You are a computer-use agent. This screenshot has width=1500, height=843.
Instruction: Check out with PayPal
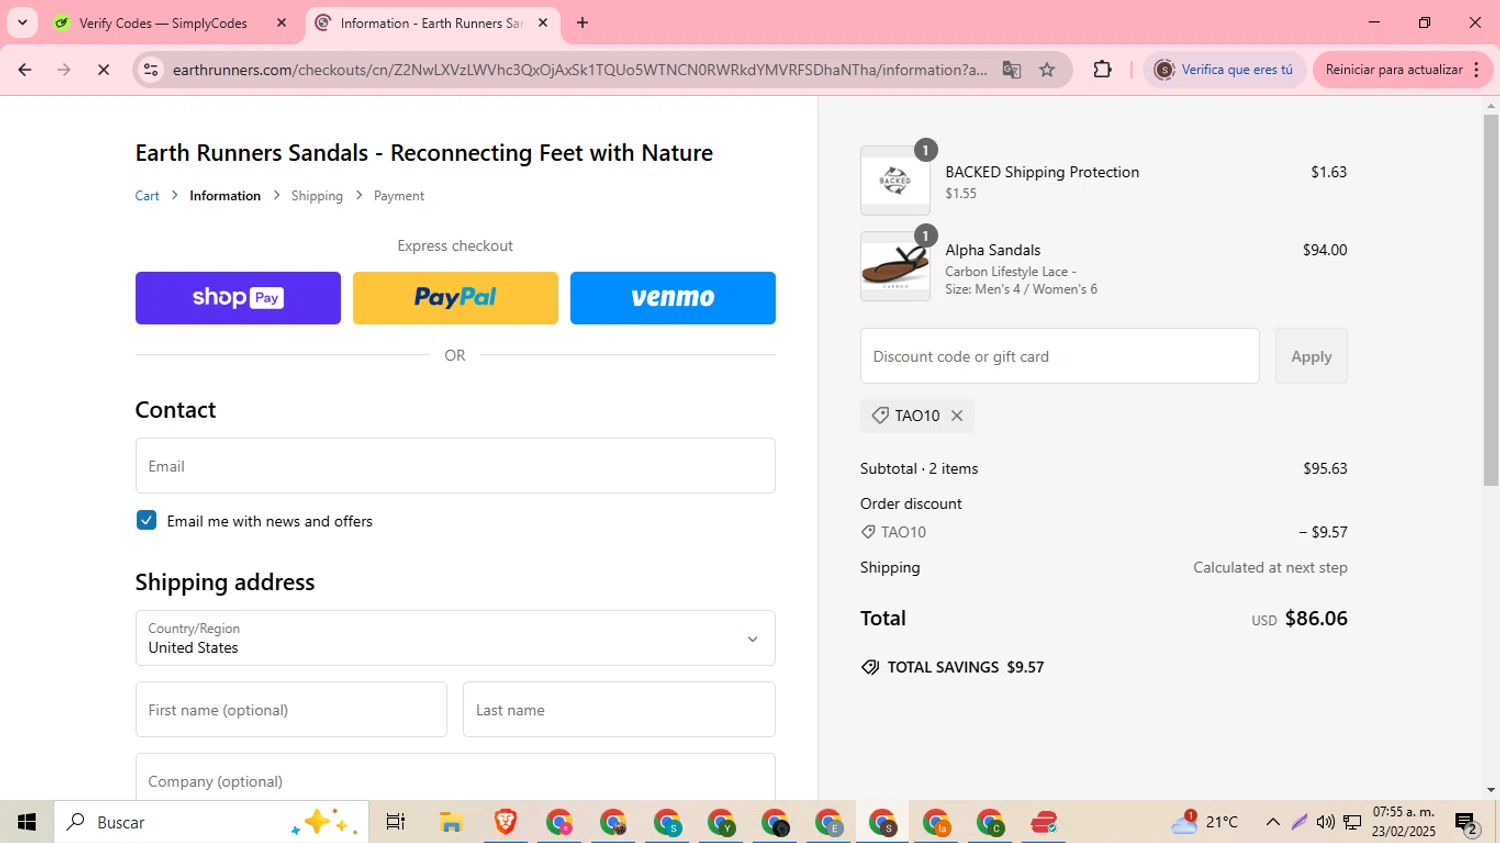click(x=455, y=298)
